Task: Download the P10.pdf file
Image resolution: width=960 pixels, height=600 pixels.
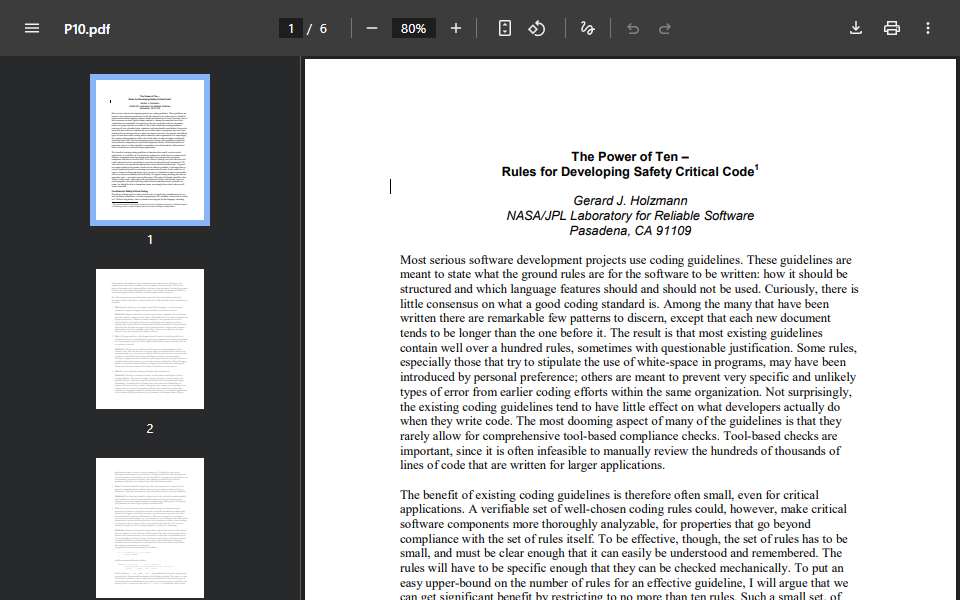Action: pyautogui.click(x=856, y=28)
